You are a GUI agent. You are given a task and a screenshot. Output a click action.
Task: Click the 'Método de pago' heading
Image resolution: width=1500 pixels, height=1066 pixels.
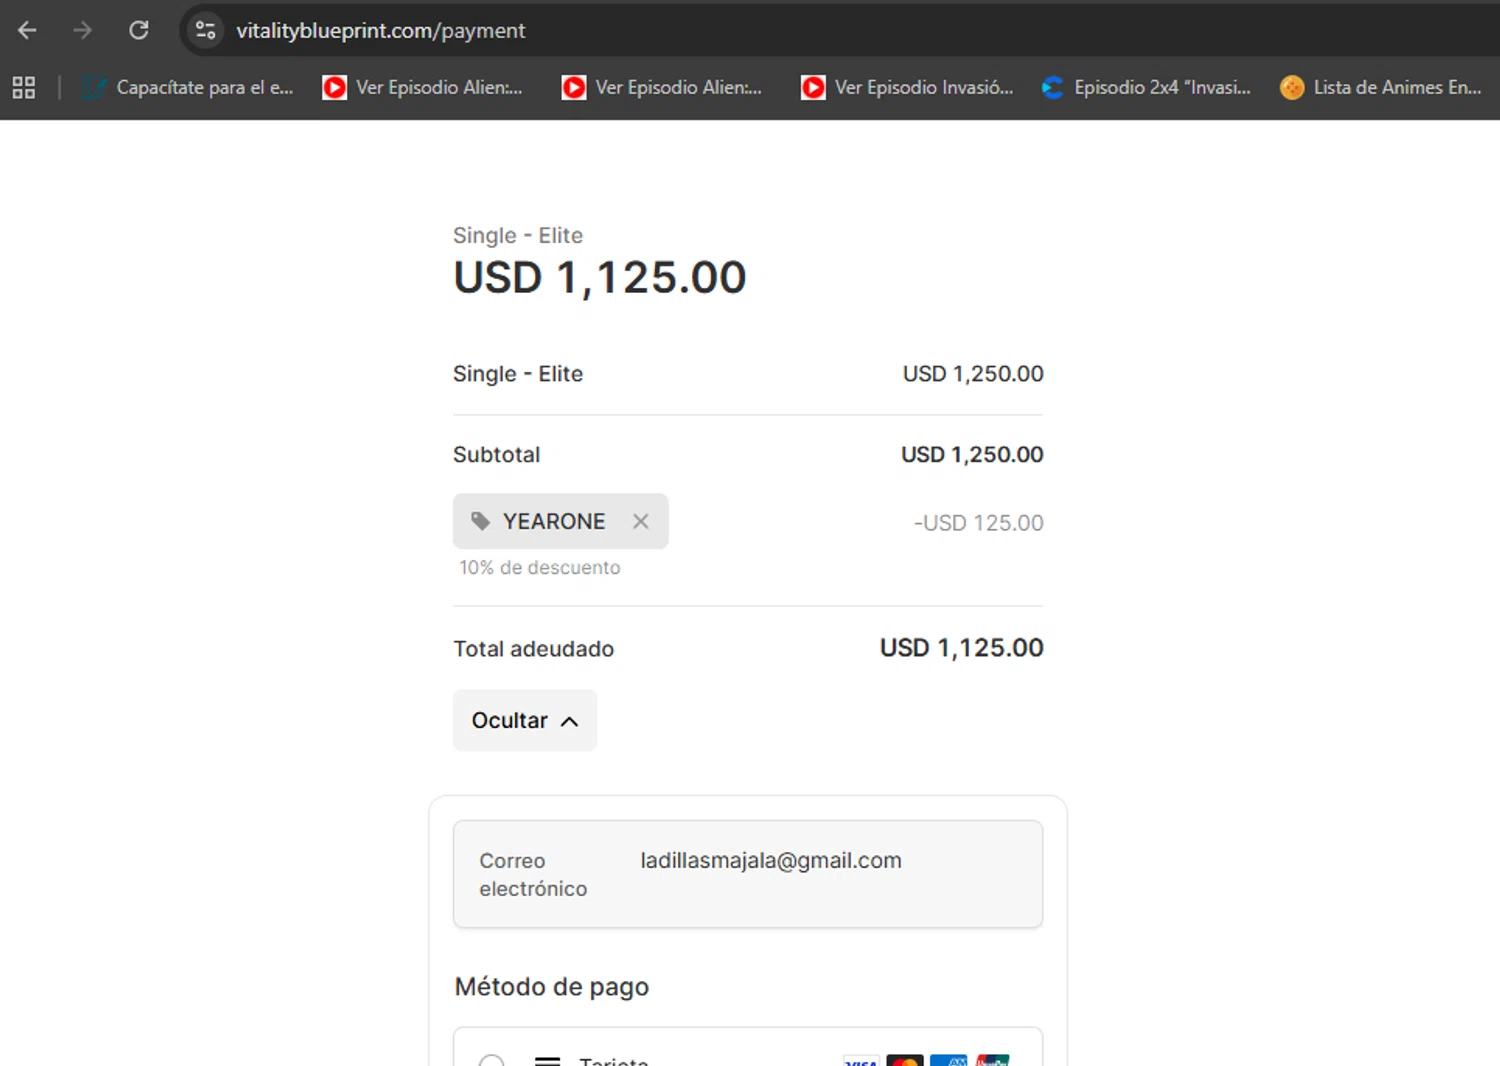pos(552,987)
